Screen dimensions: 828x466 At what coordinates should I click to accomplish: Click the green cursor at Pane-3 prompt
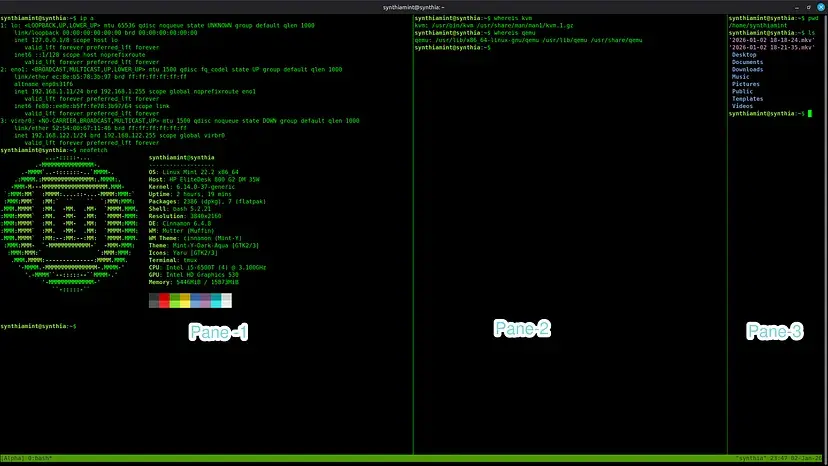(809, 114)
